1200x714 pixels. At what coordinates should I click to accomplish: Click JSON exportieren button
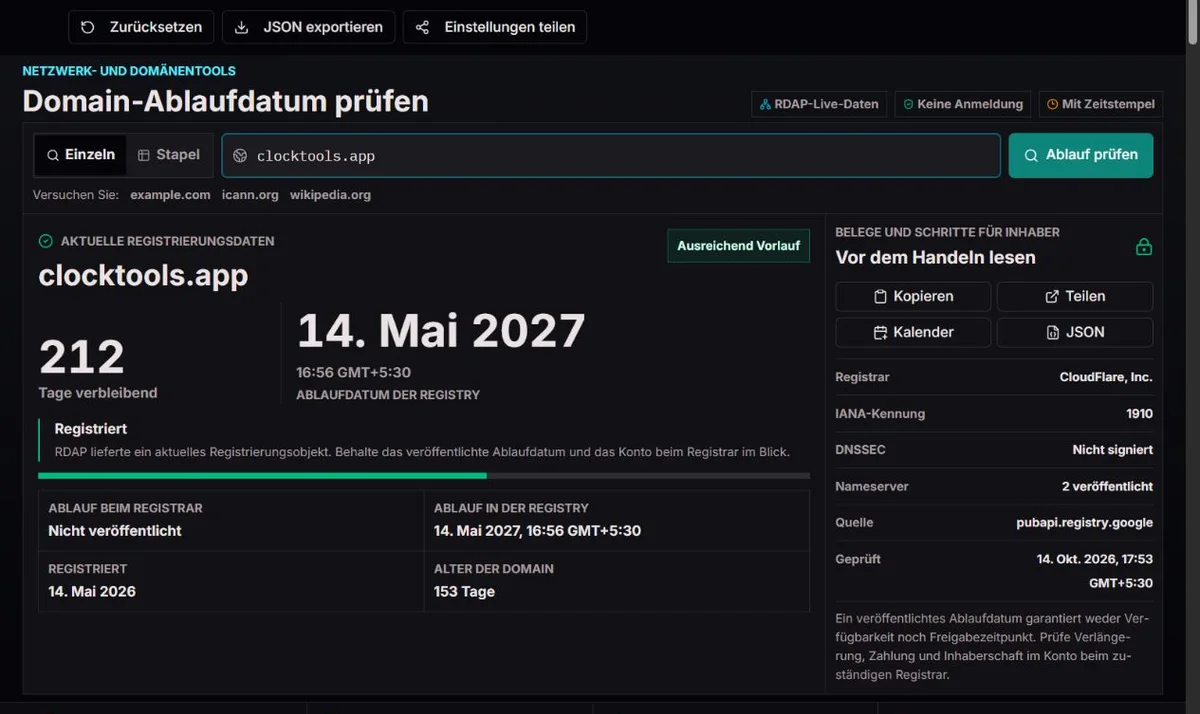(x=309, y=27)
